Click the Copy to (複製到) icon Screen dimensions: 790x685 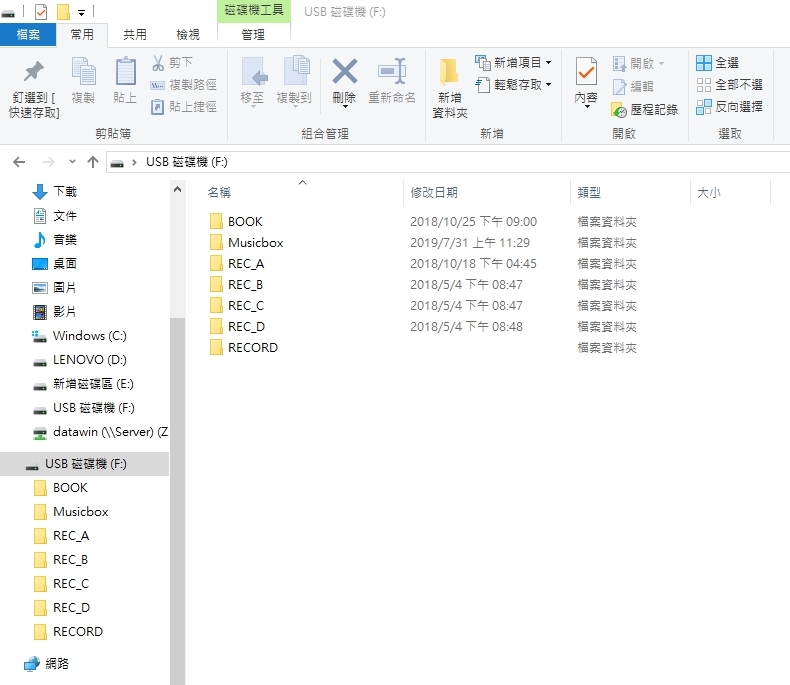(296, 71)
